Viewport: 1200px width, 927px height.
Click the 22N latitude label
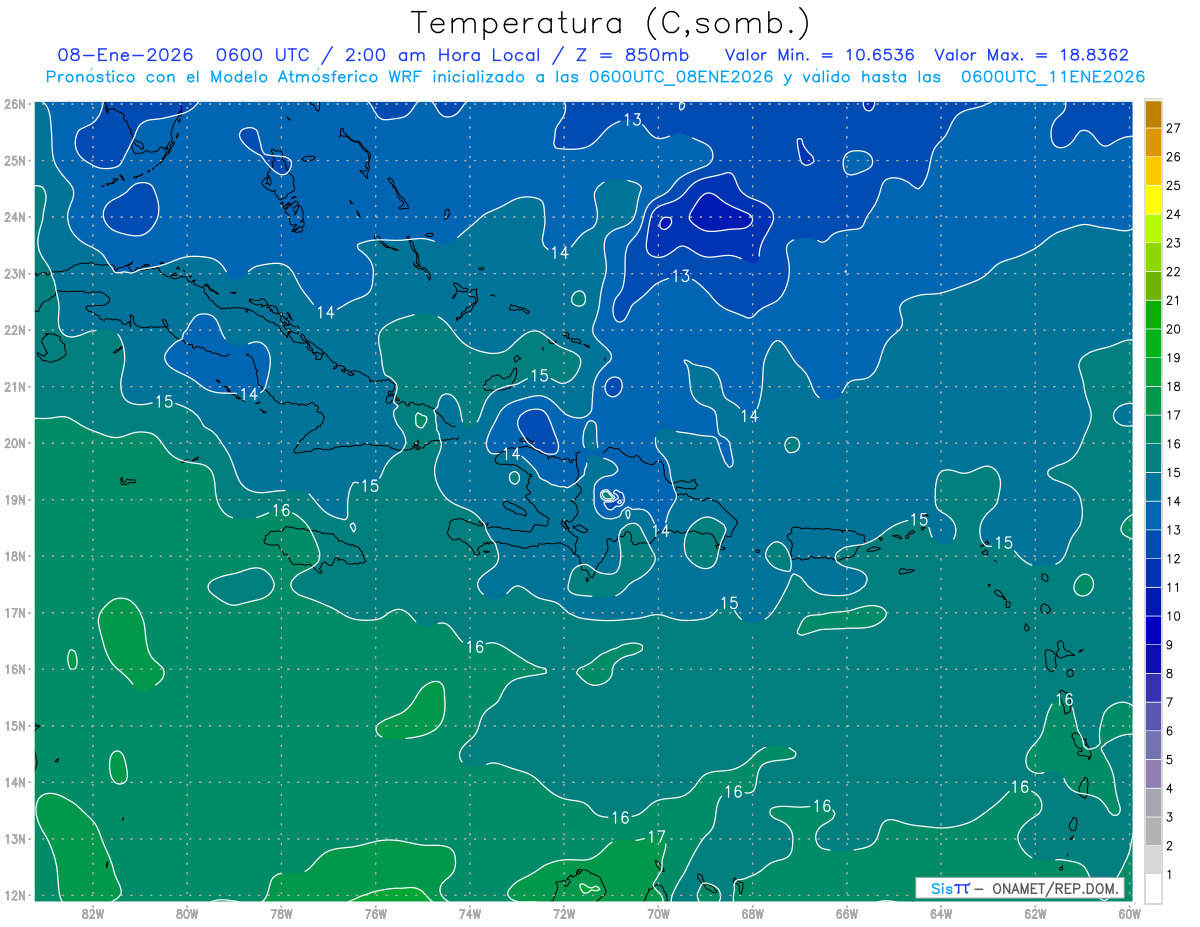click(14, 330)
